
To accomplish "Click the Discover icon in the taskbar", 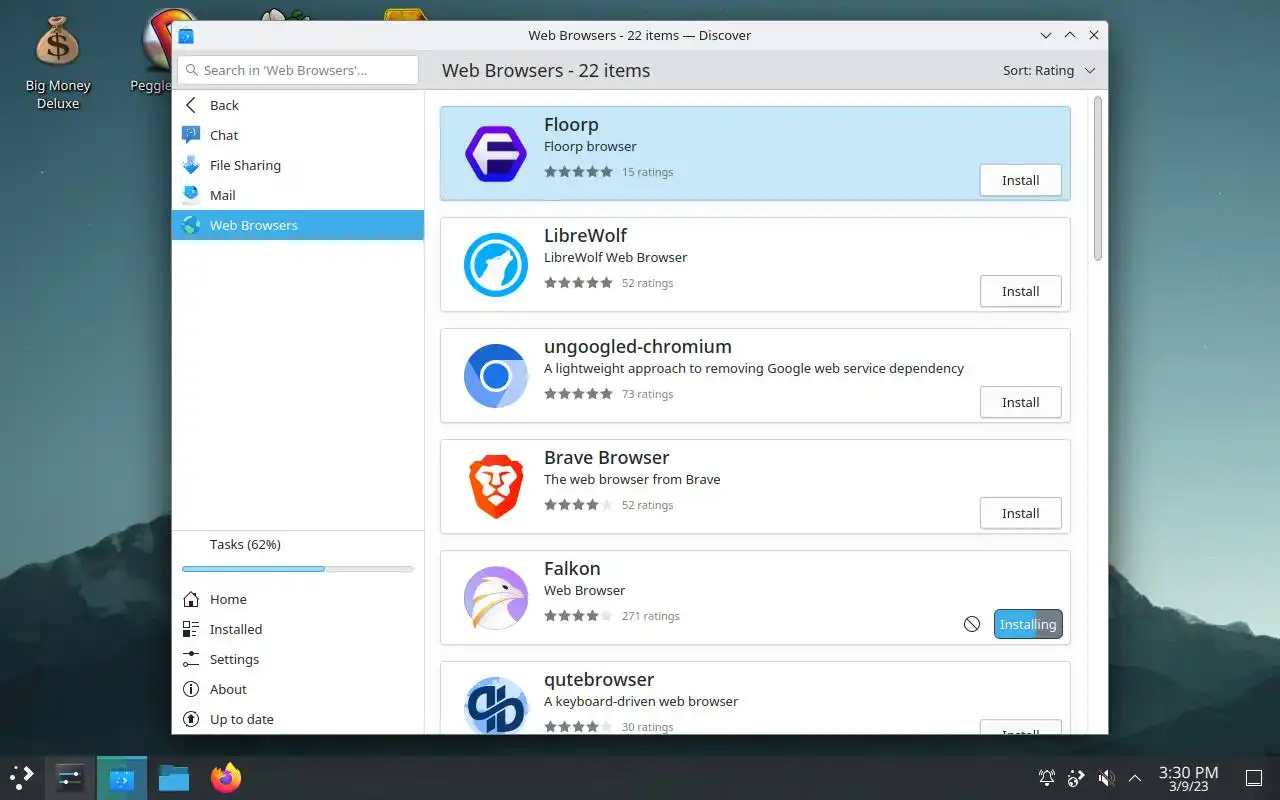I will click(122, 777).
